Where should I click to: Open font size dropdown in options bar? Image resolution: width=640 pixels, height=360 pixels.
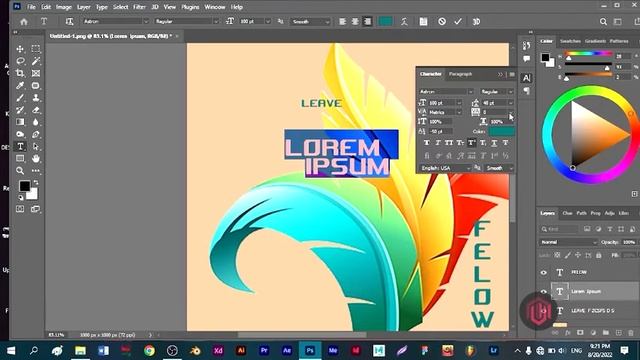coord(268,22)
